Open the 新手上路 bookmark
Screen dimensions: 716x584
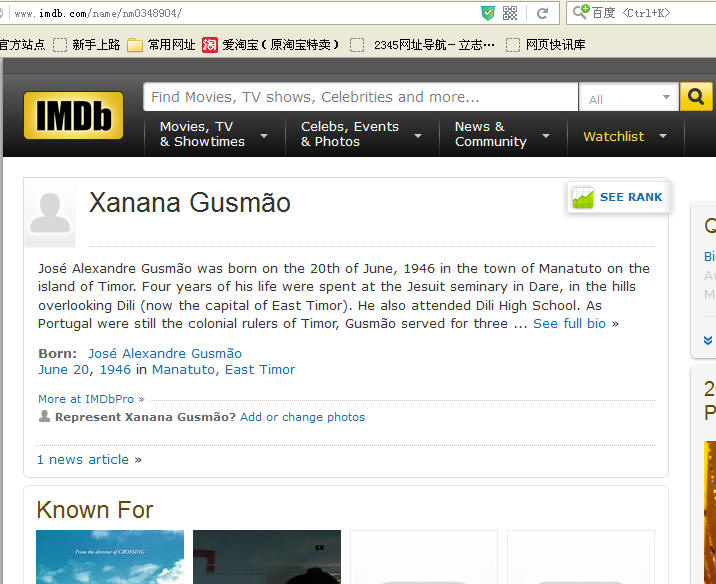(x=86, y=45)
